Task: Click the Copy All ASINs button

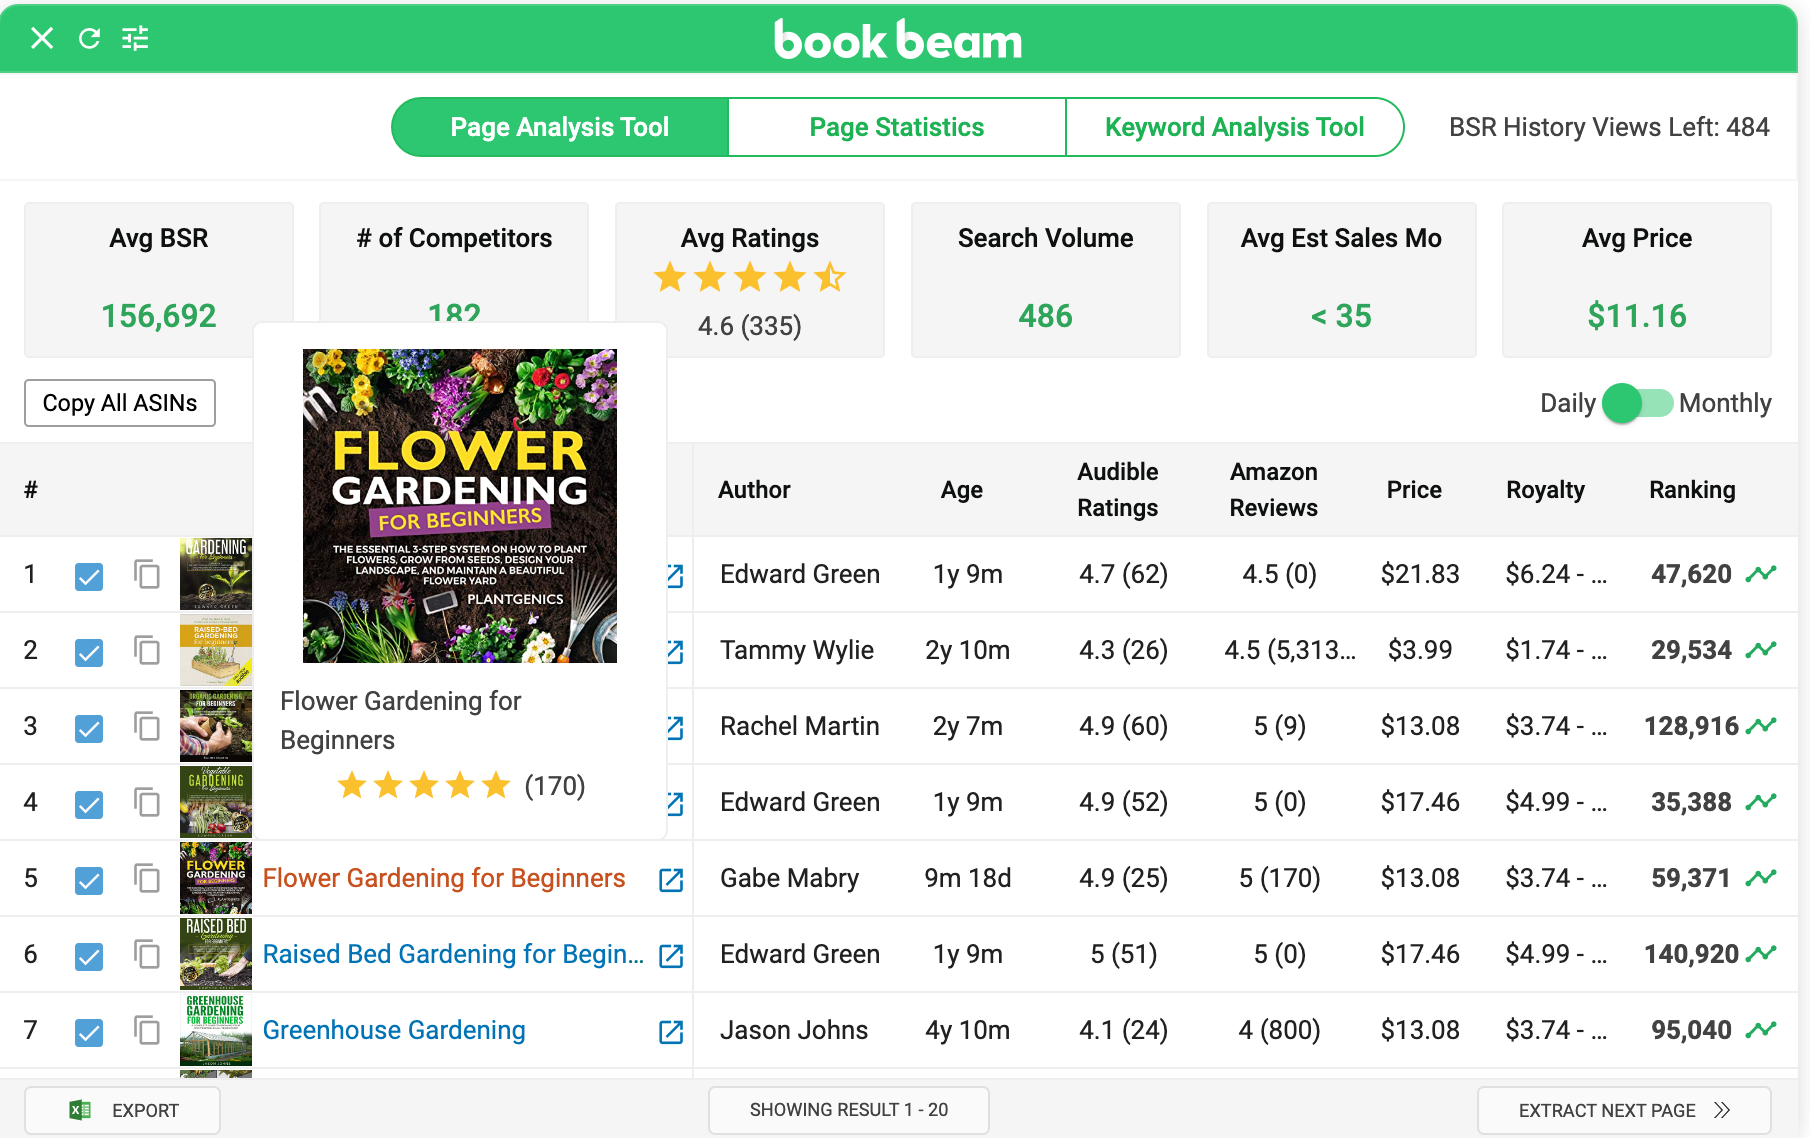Action: pyautogui.click(x=119, y=403)
